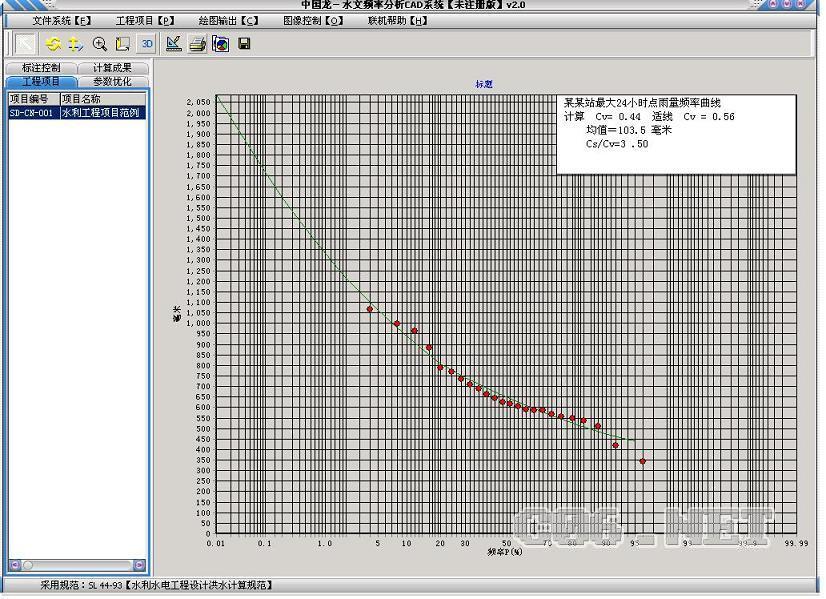Viewport: 826px width, 599px height.
Task: Click the project list horizontal scrollbar thumb
Action: (x=28, y=565)
